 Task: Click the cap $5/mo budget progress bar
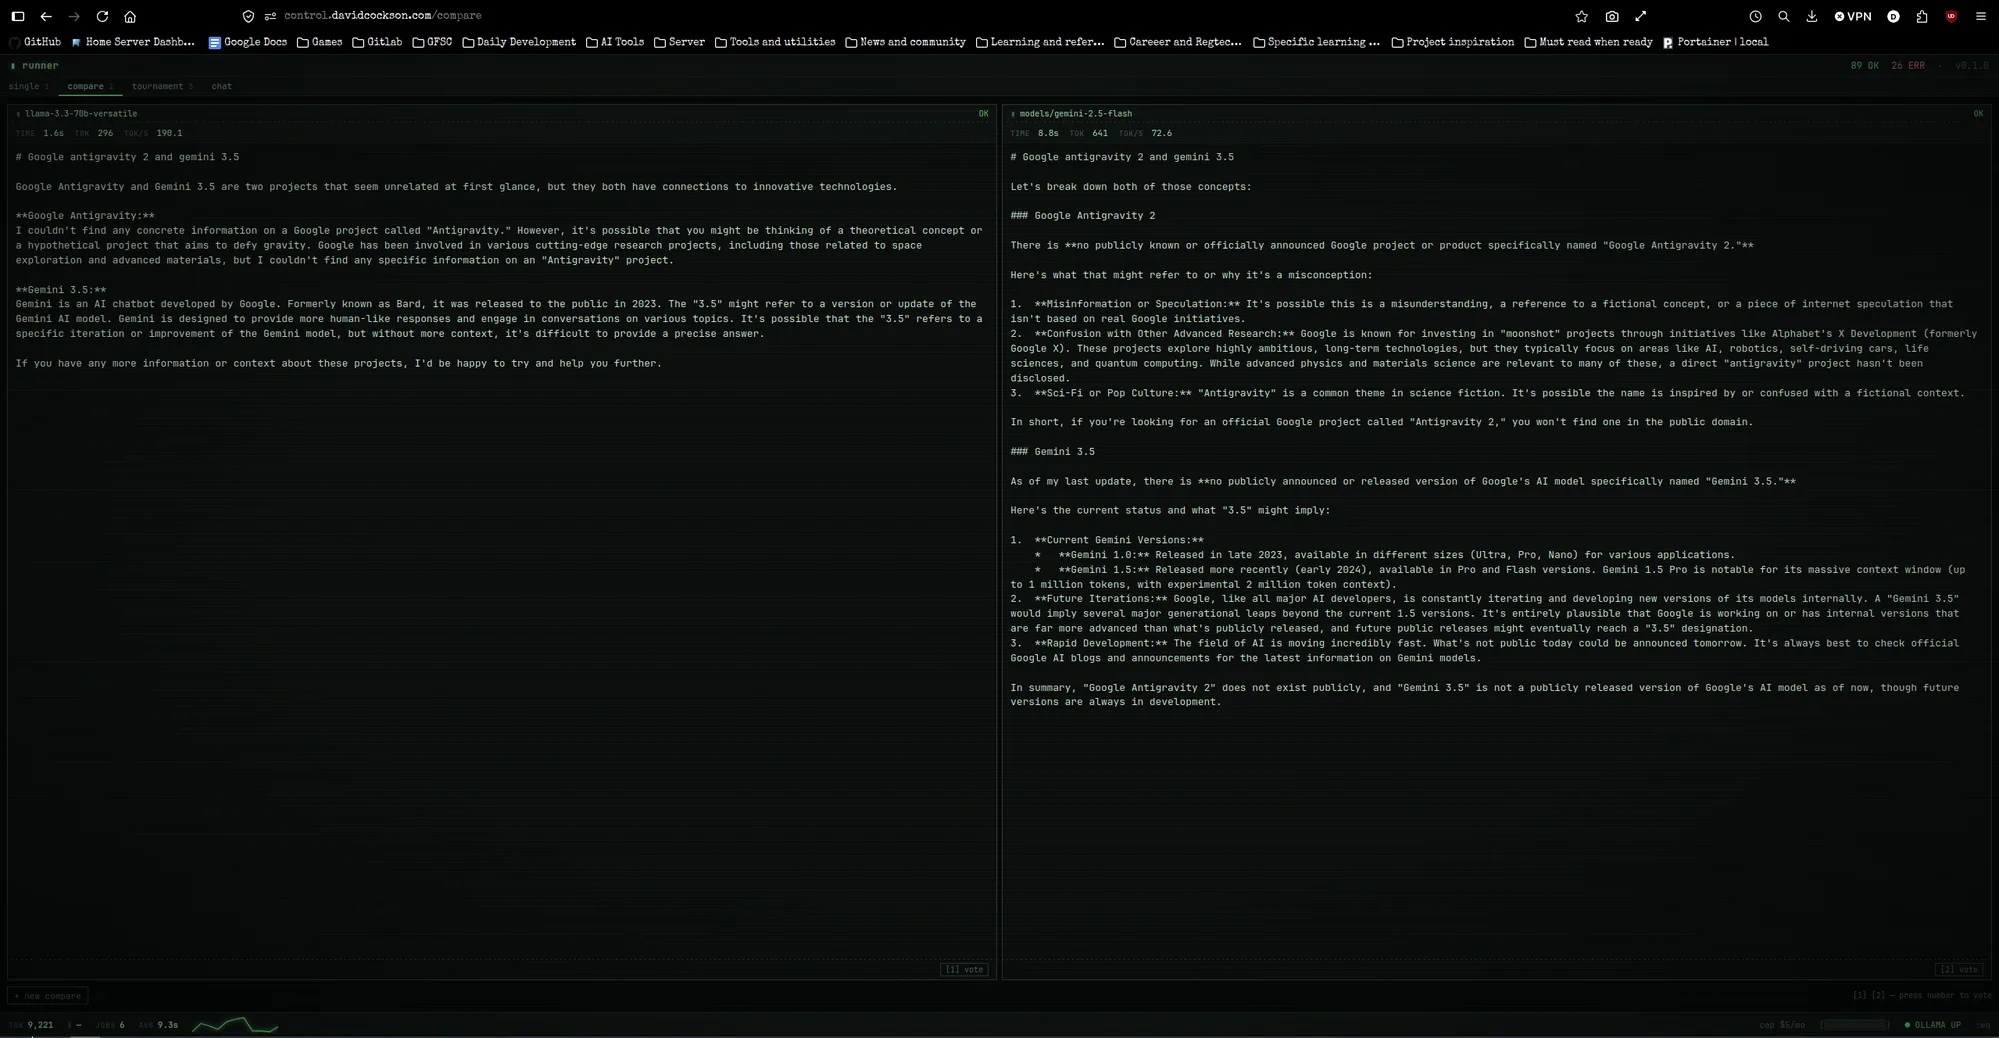1854,1025
